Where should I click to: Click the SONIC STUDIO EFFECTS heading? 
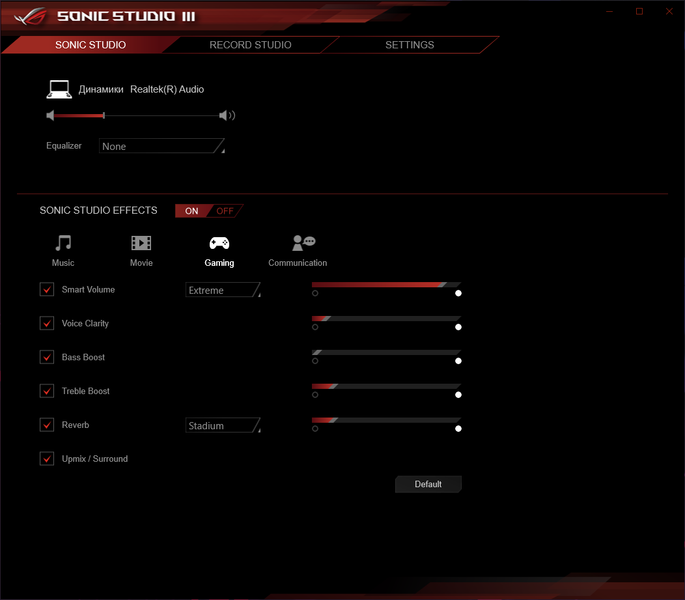98,210
